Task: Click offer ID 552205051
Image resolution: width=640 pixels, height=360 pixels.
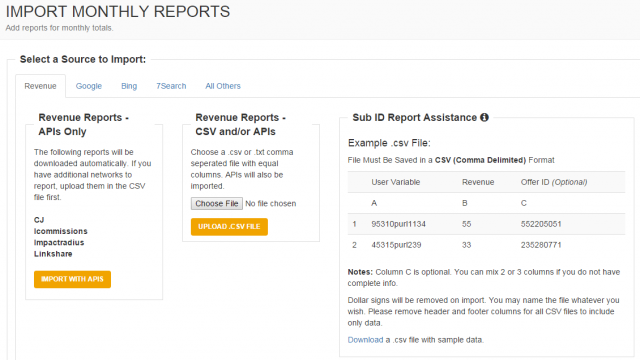Action: tap(541, 224)
